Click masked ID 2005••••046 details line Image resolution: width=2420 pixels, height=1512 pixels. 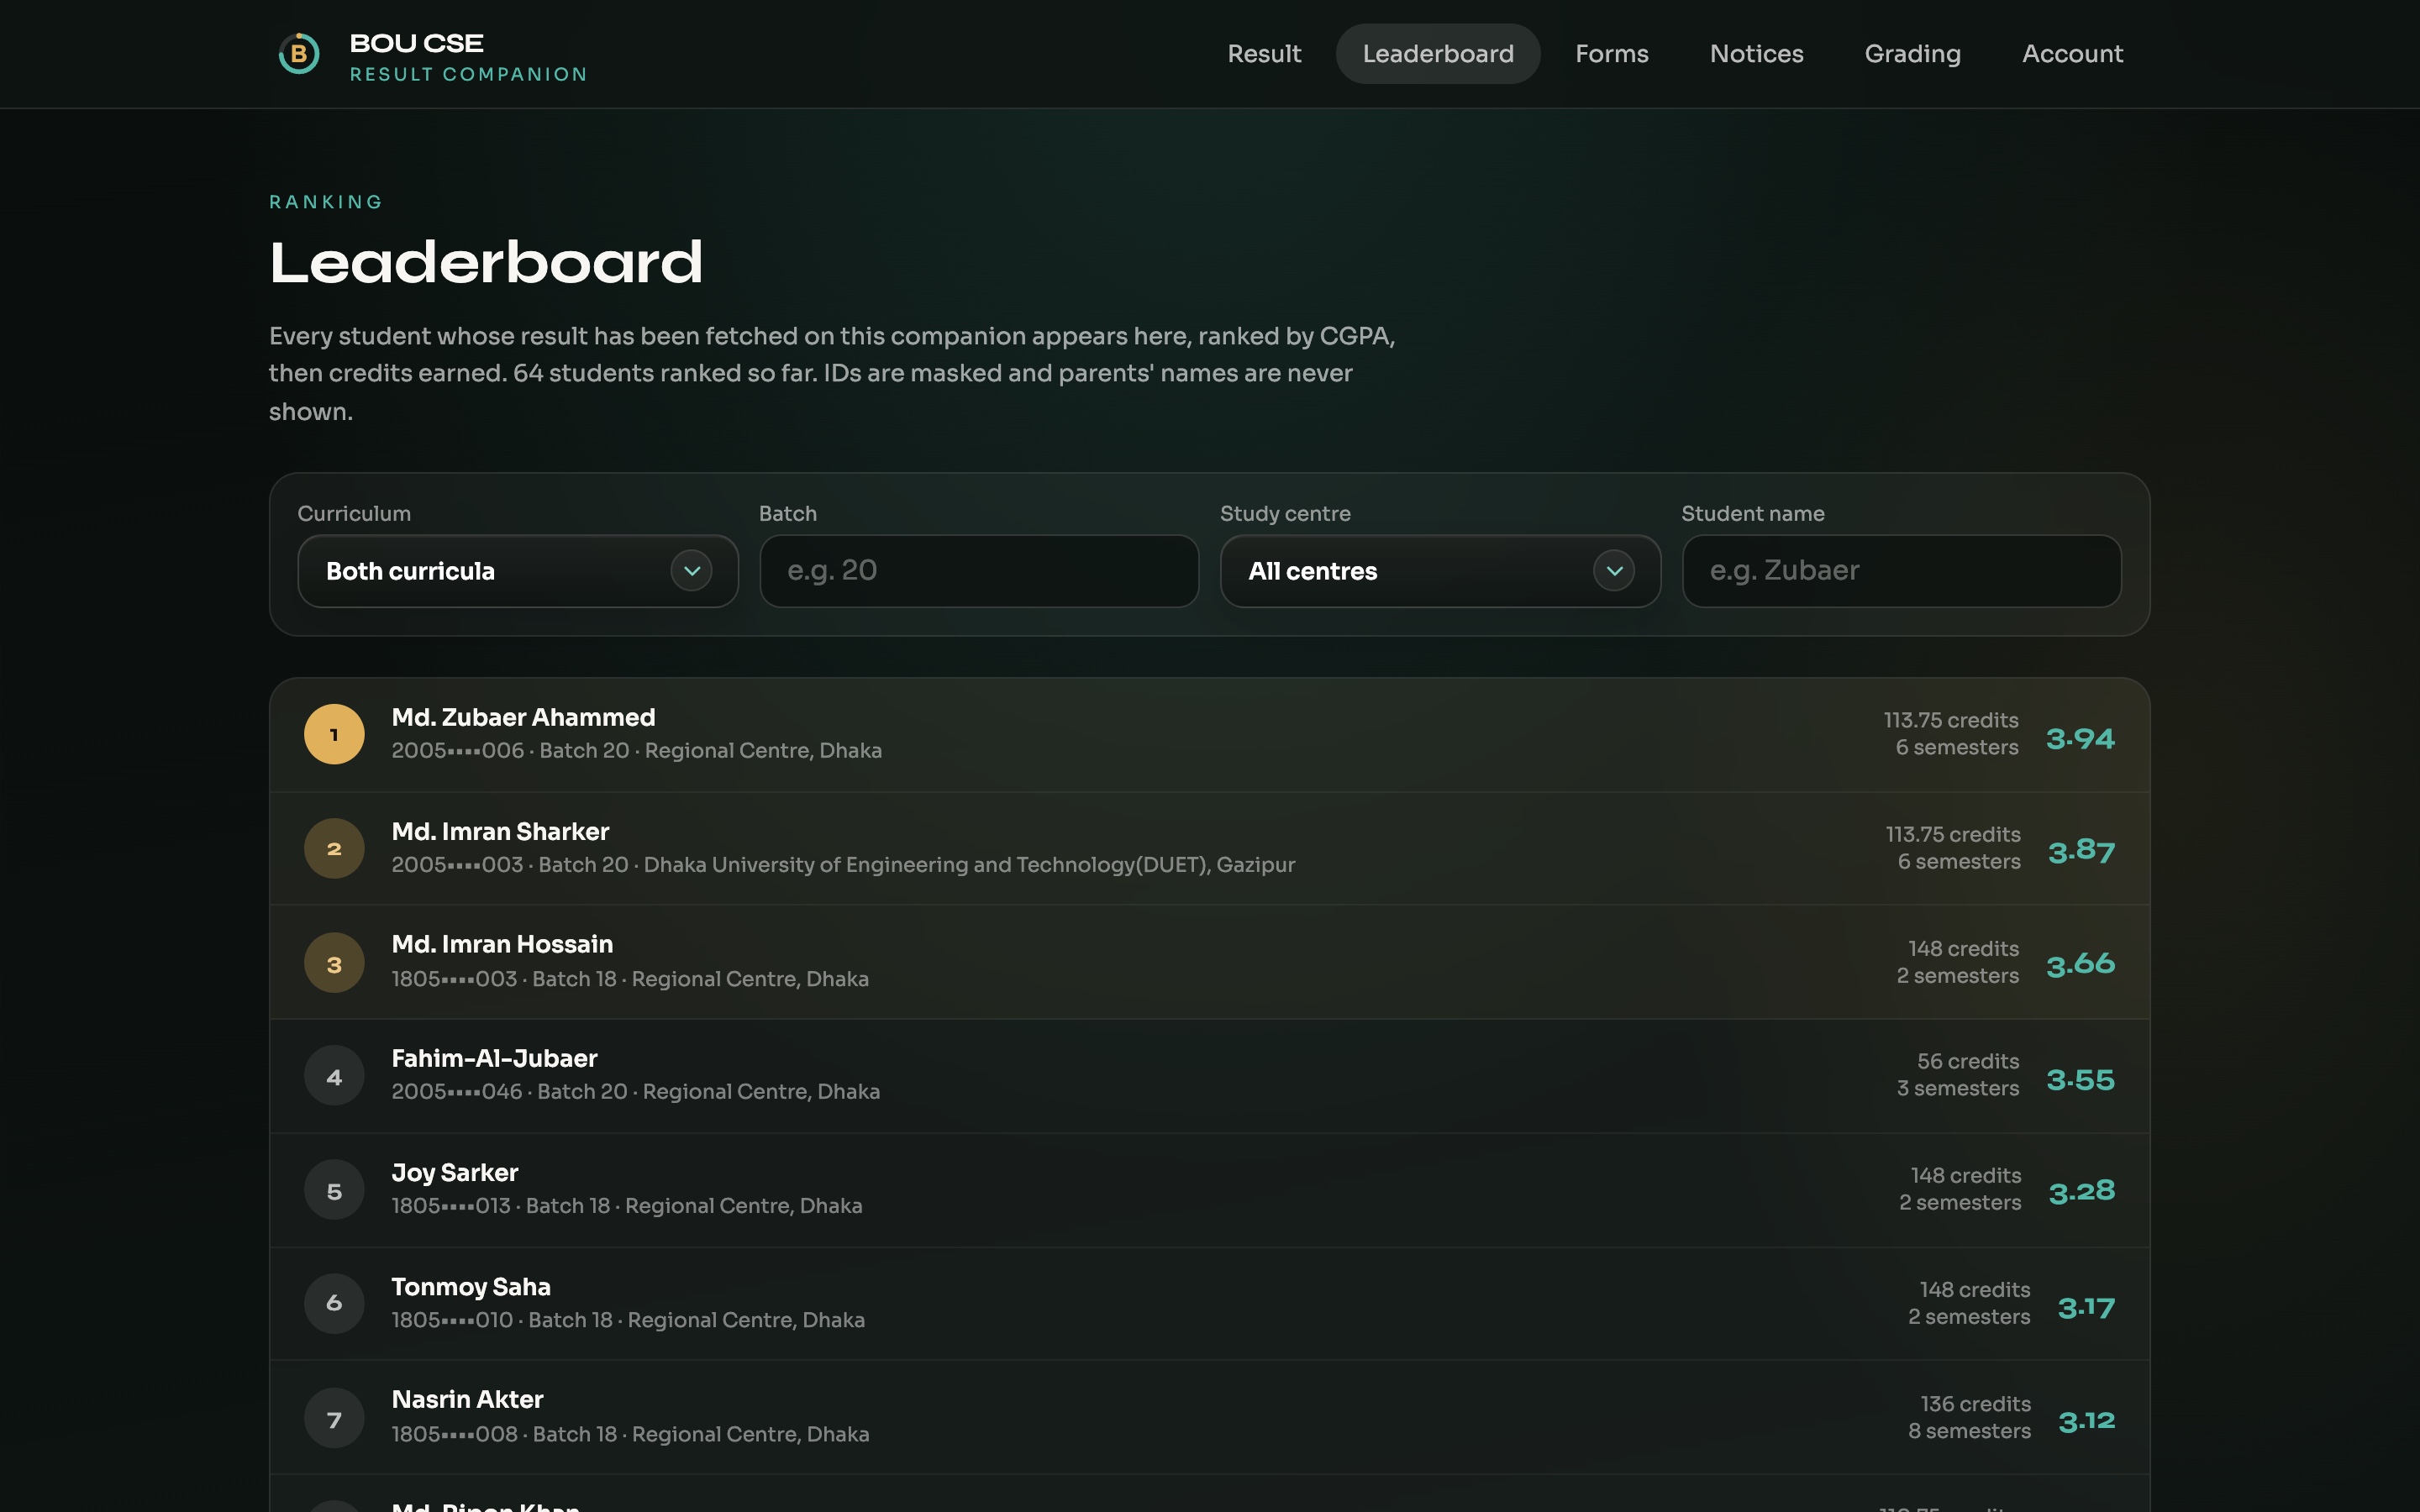point(636,1092)
